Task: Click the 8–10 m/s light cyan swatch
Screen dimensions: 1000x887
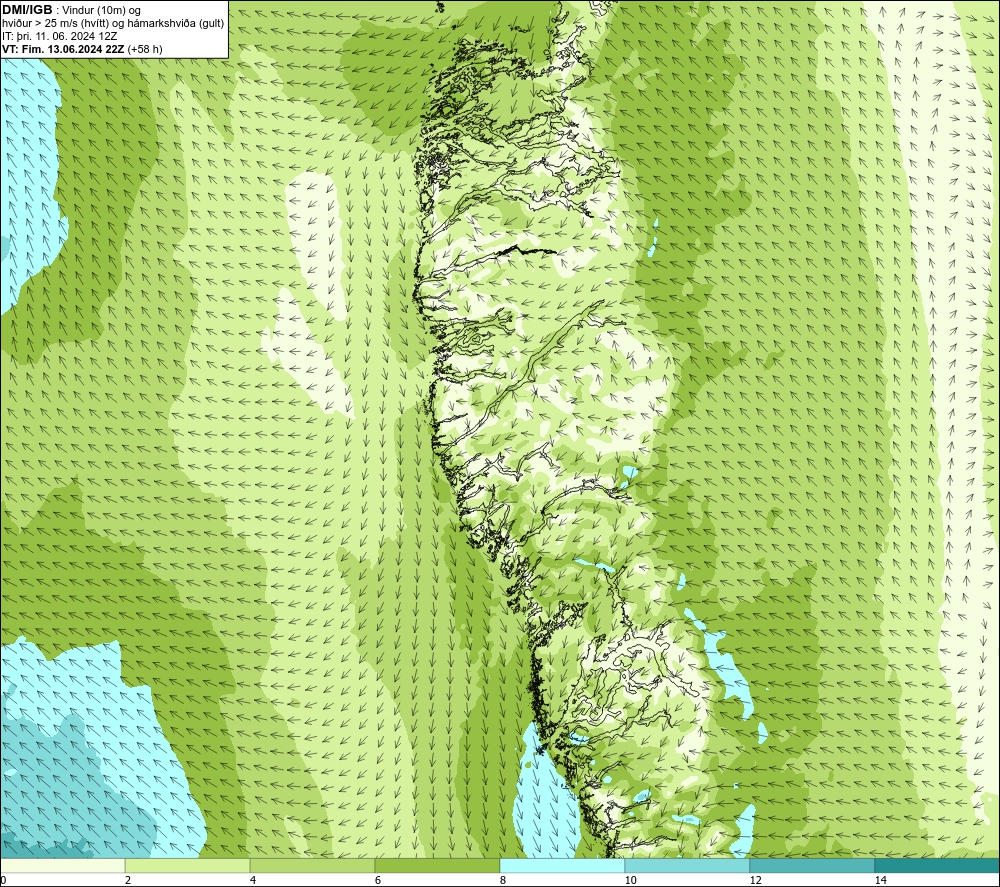Action: pos(562,865)
